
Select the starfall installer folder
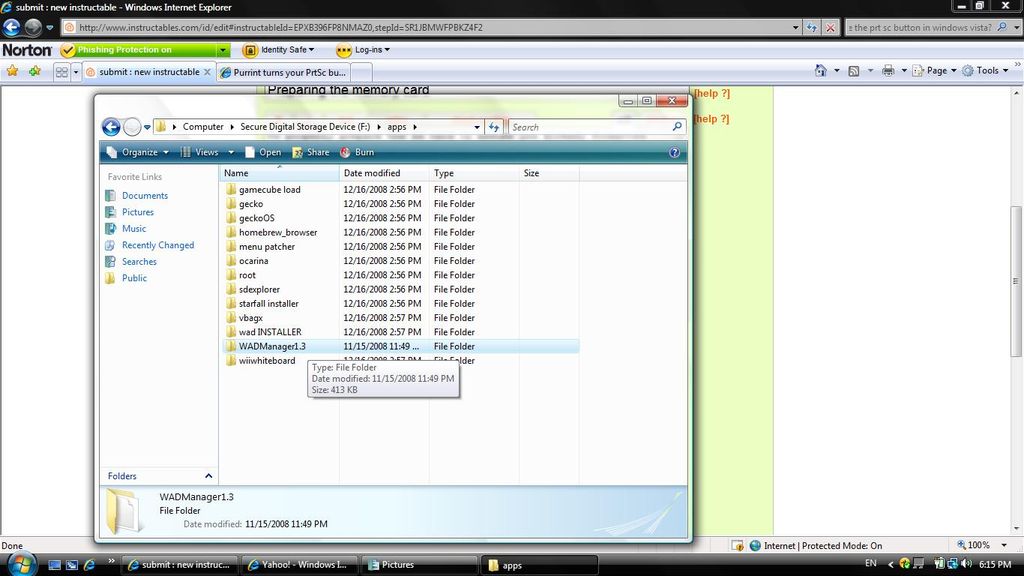point(268,304)
